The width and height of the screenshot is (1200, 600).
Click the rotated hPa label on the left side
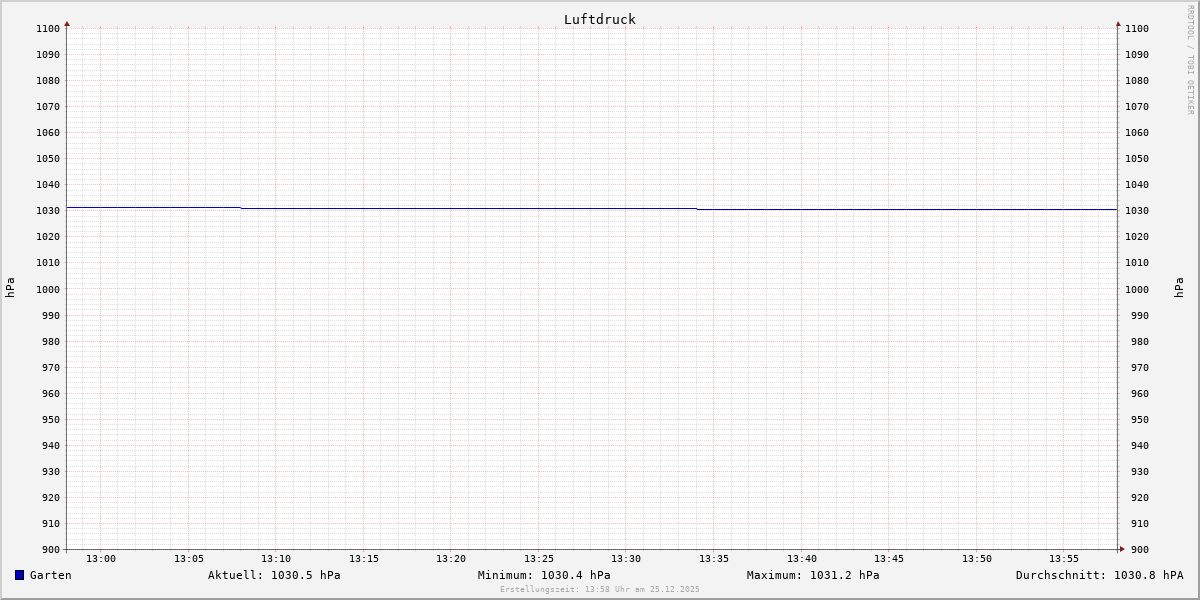[10, 288]
